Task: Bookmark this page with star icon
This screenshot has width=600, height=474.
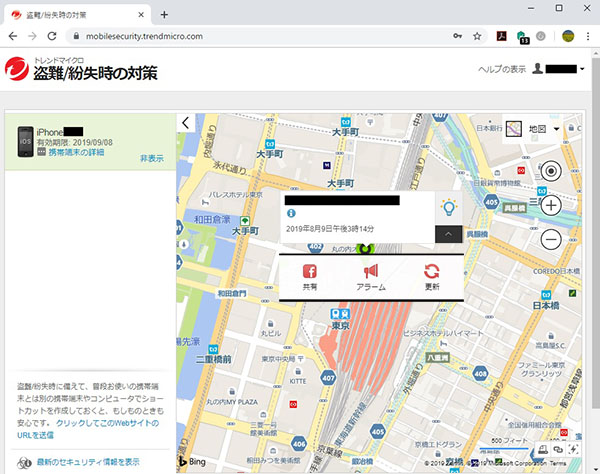Action: (477, 36)
